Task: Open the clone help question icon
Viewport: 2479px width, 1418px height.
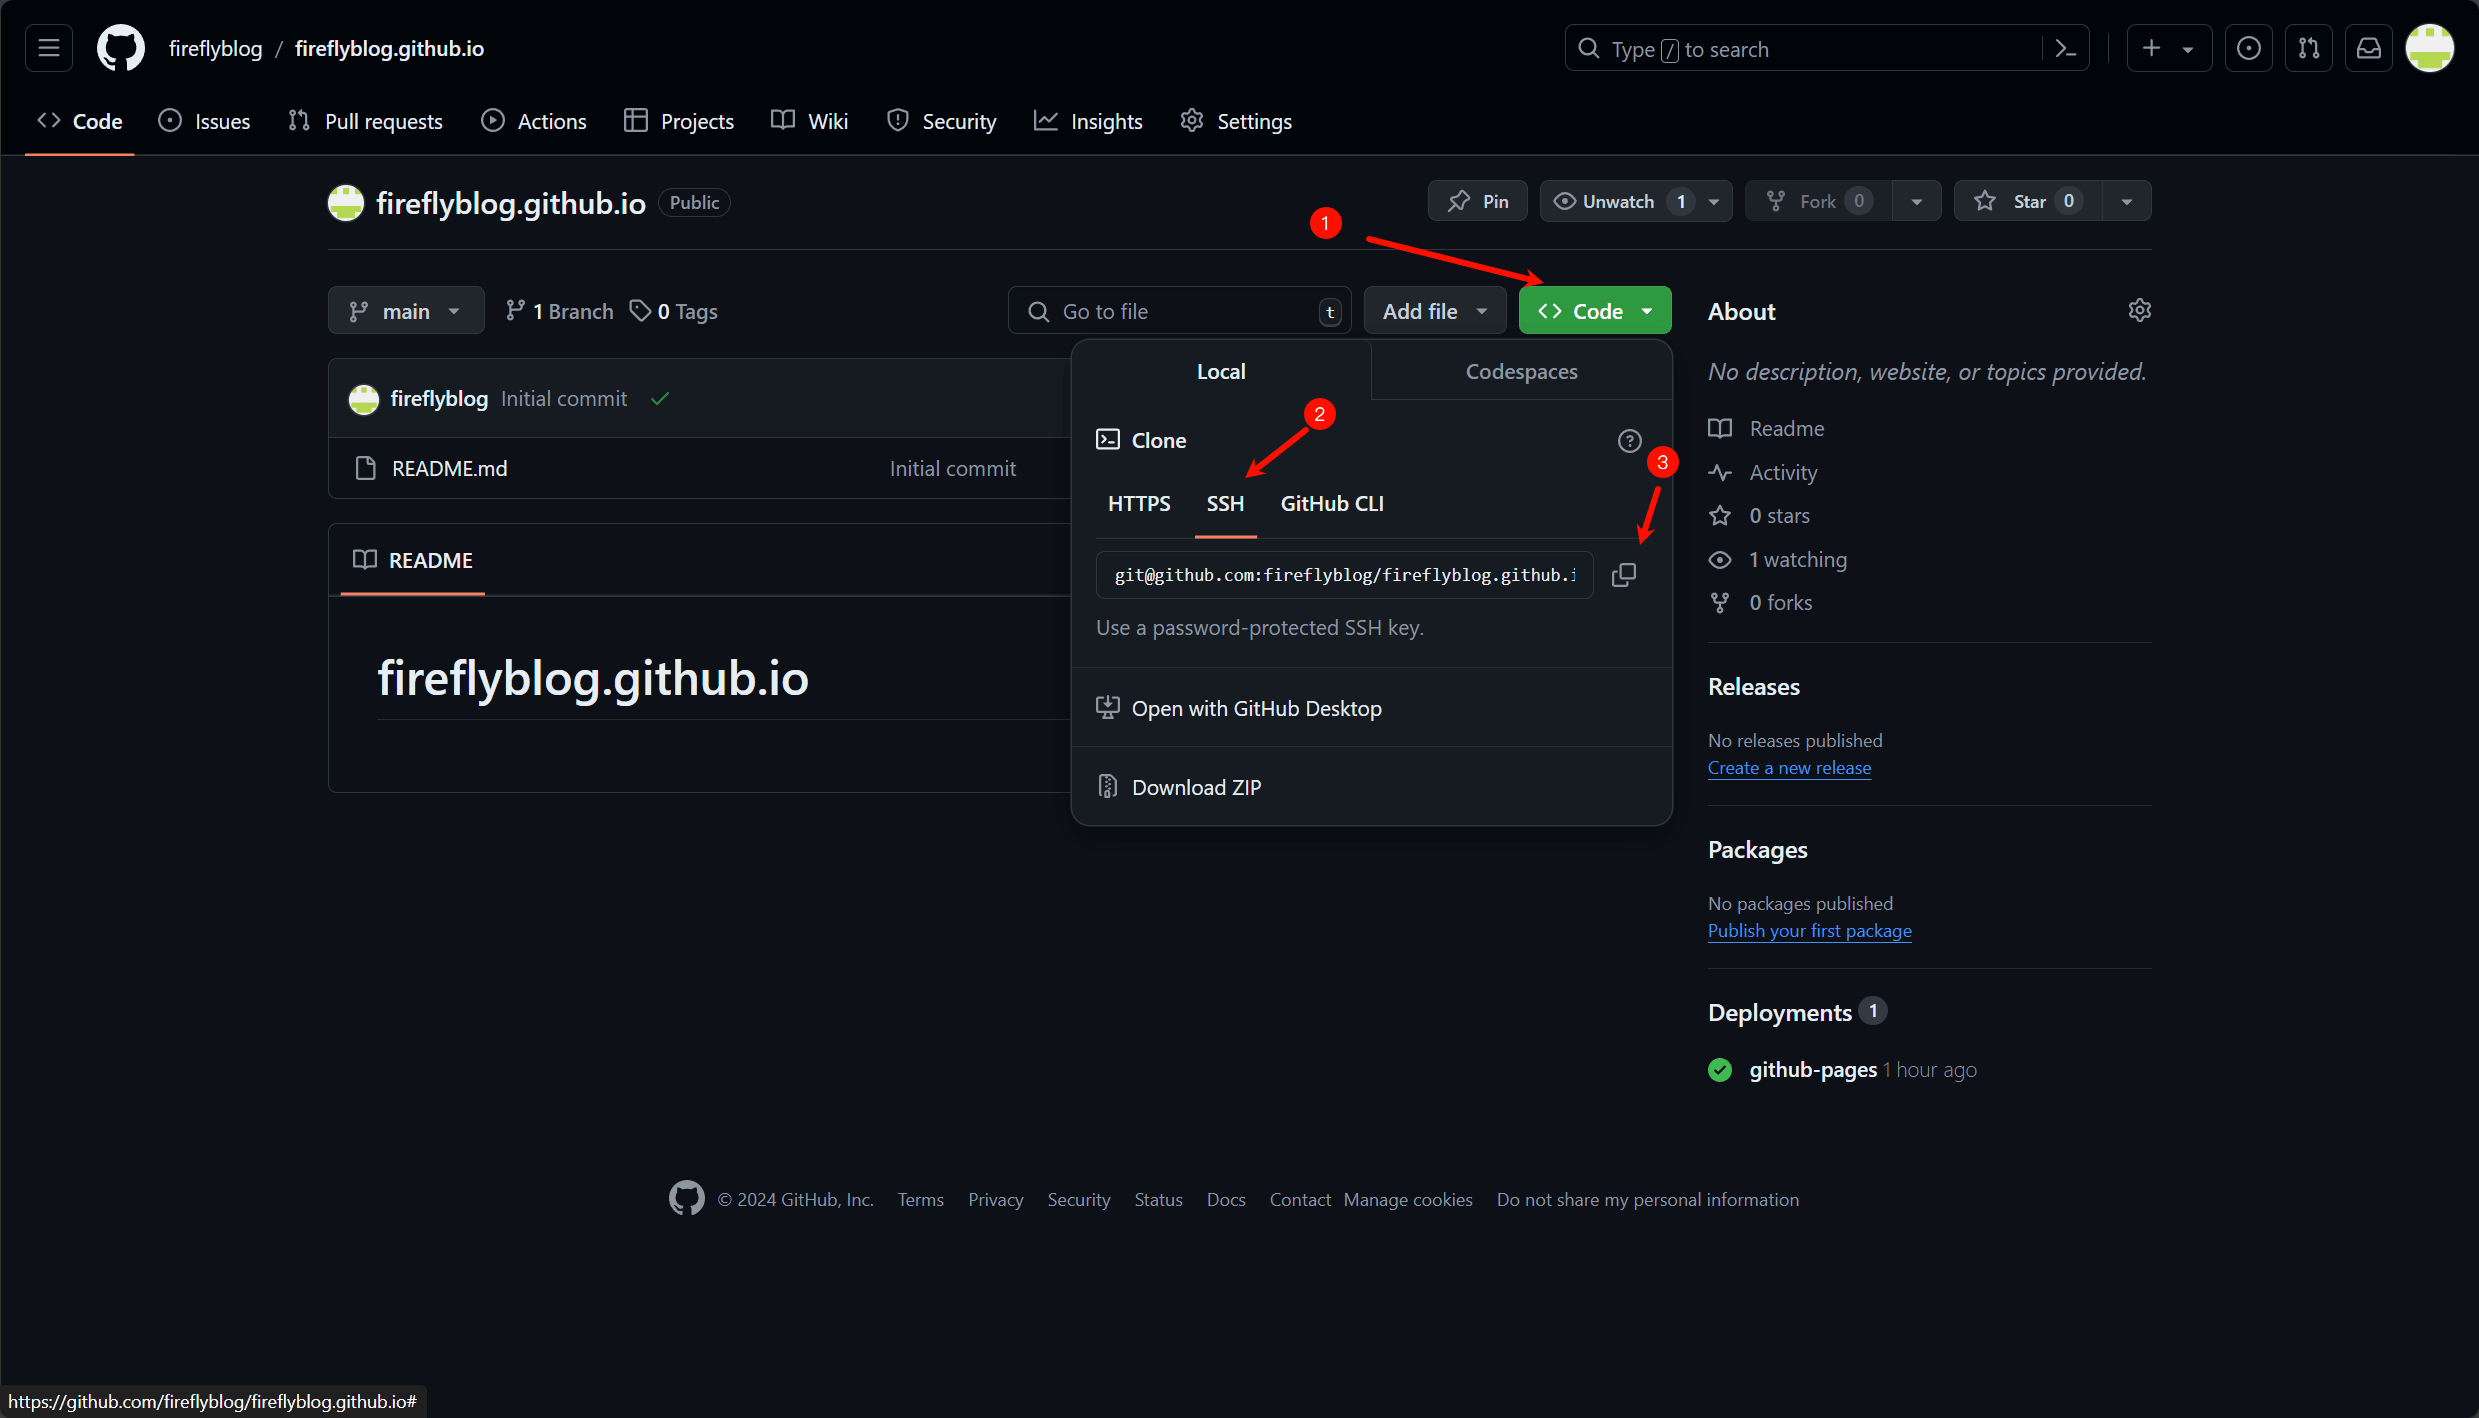Action: pyautogui.click(x=1629, y=440)
